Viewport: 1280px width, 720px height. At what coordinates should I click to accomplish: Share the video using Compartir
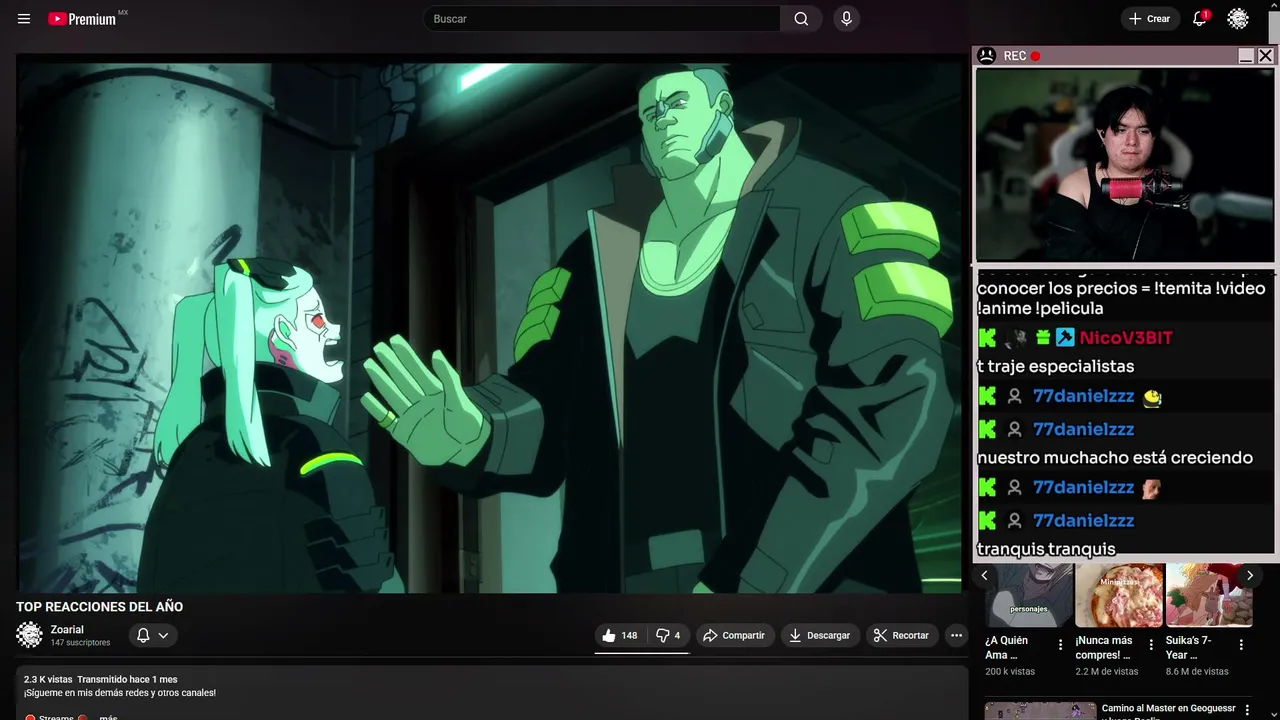734,635
